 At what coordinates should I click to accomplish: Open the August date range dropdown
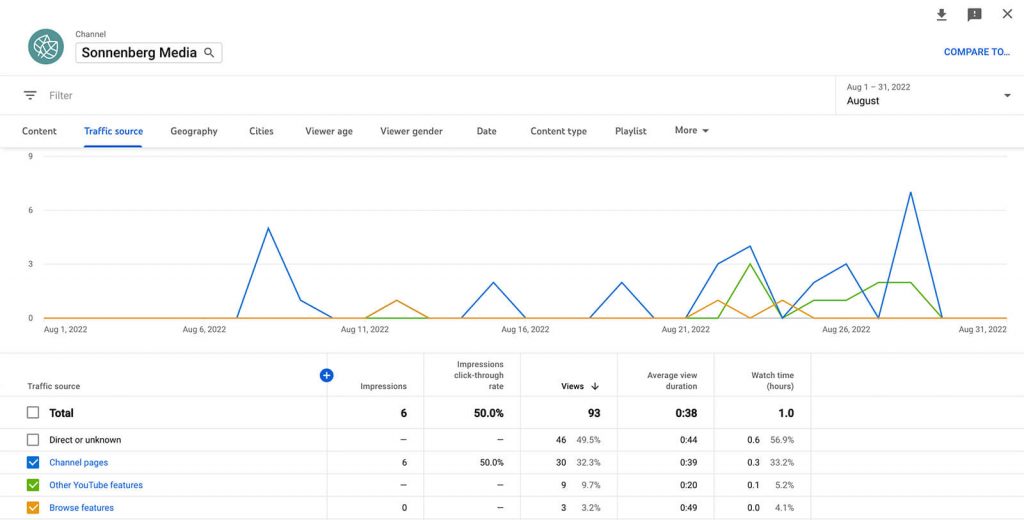[929, 95]
